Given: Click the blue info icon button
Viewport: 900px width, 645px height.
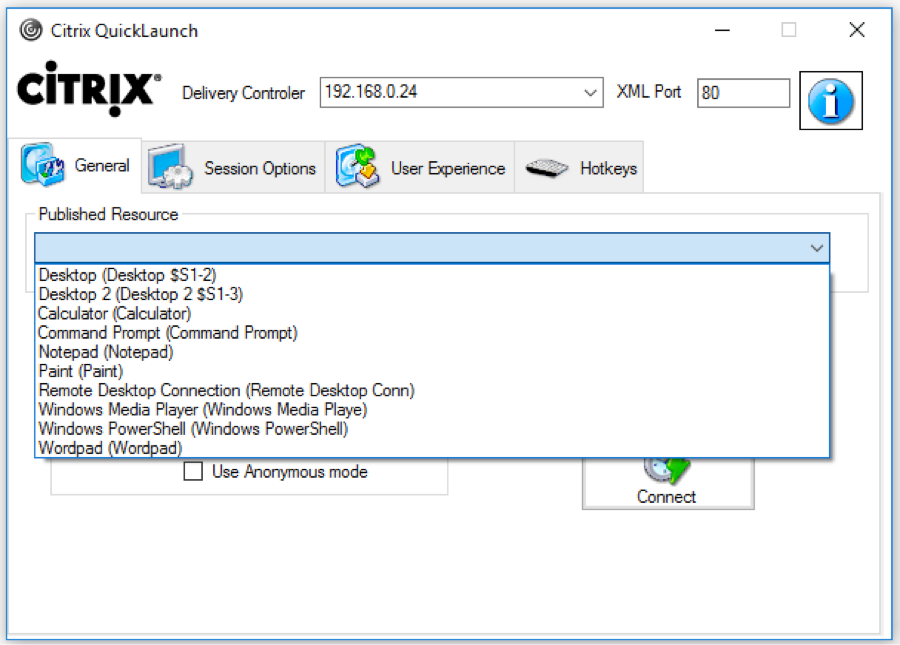Looking at the screenshot, I should pos(831,100).
